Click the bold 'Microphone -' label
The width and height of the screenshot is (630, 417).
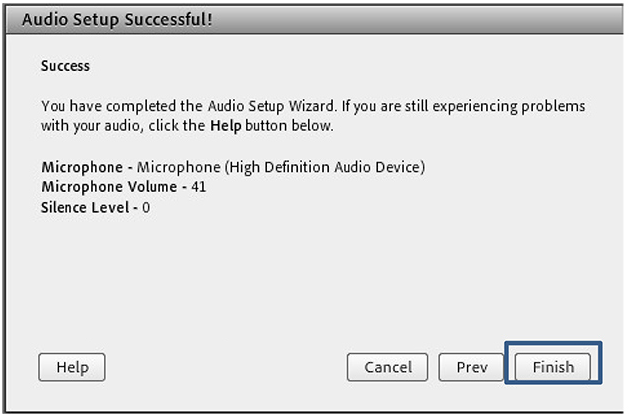click(86, 167)
